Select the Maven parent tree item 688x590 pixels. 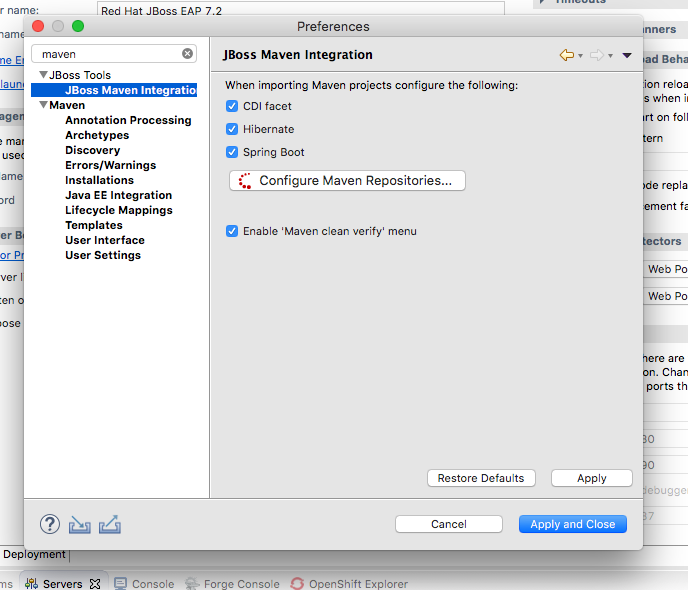point(67,105)
